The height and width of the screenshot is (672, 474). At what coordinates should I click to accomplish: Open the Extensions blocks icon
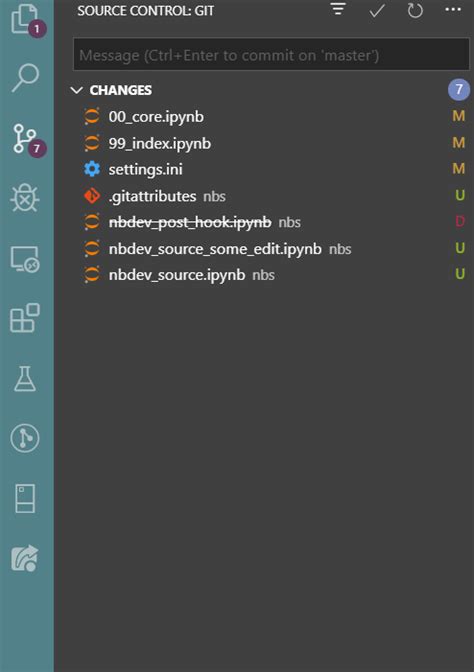coord(25,318)
